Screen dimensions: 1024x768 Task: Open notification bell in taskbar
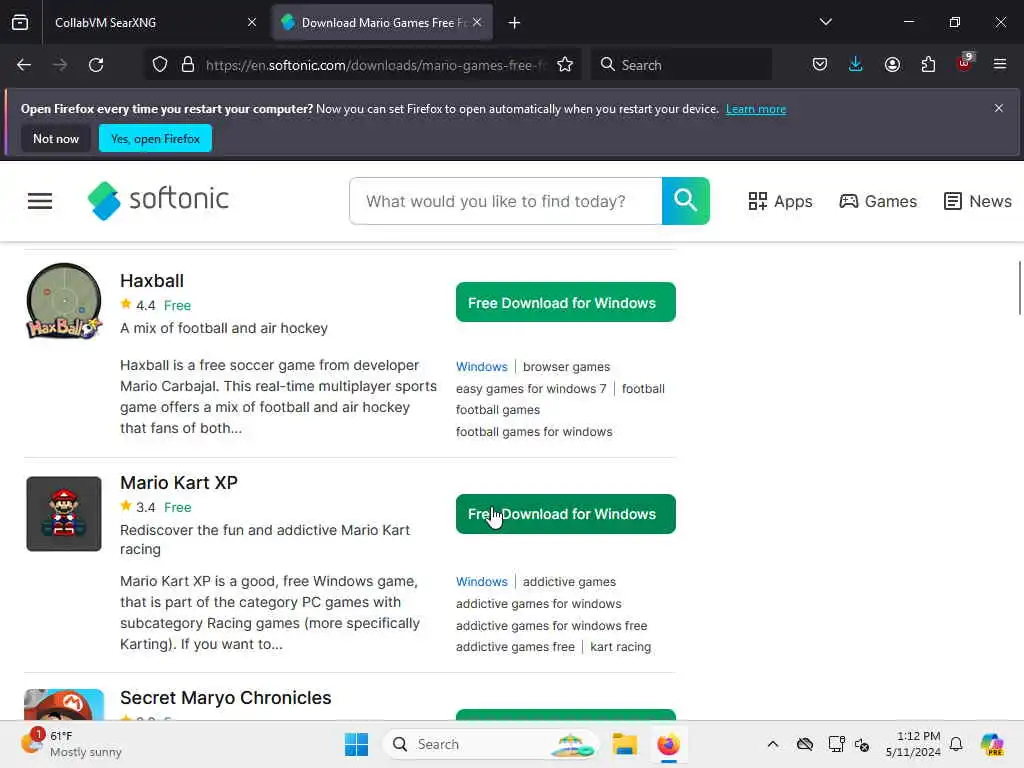coord(956,744)
